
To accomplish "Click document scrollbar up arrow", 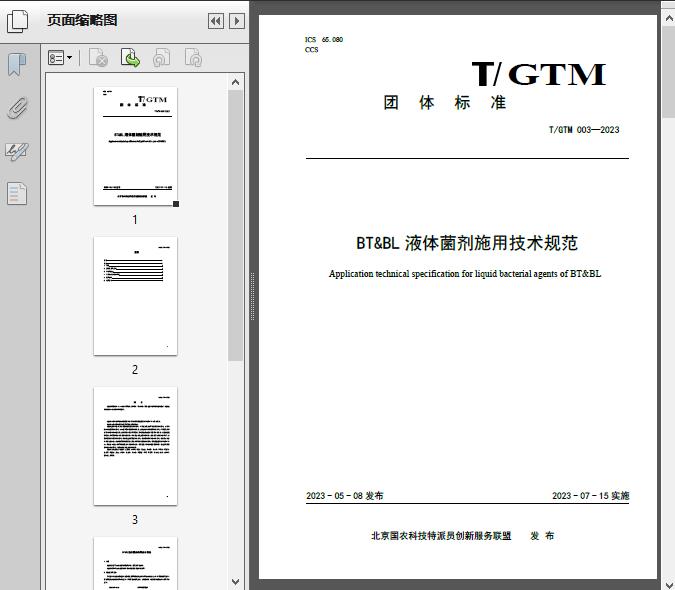I will (667, 23).
